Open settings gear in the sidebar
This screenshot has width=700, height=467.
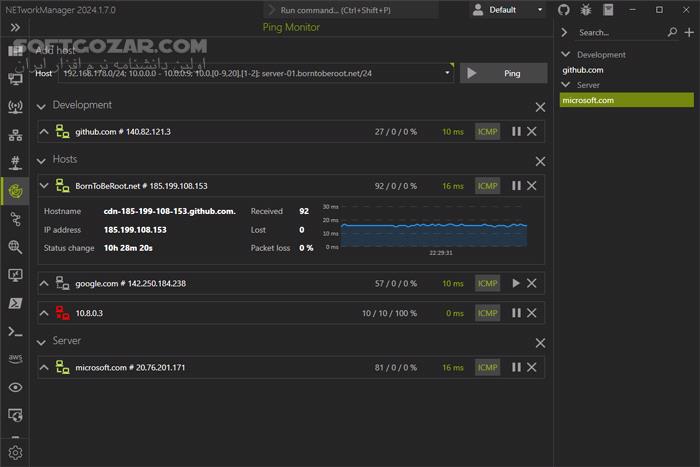[x=15, y=452]
